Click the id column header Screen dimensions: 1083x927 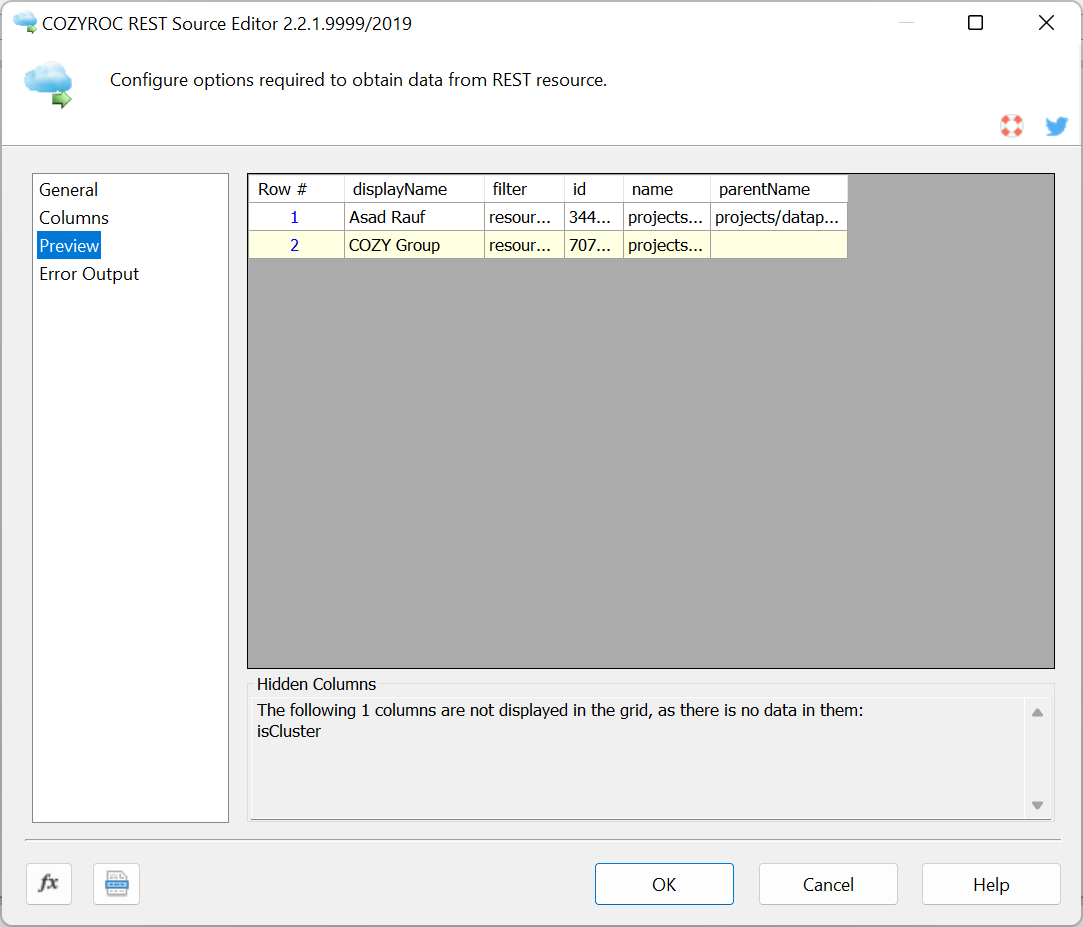tap(594, 189)
